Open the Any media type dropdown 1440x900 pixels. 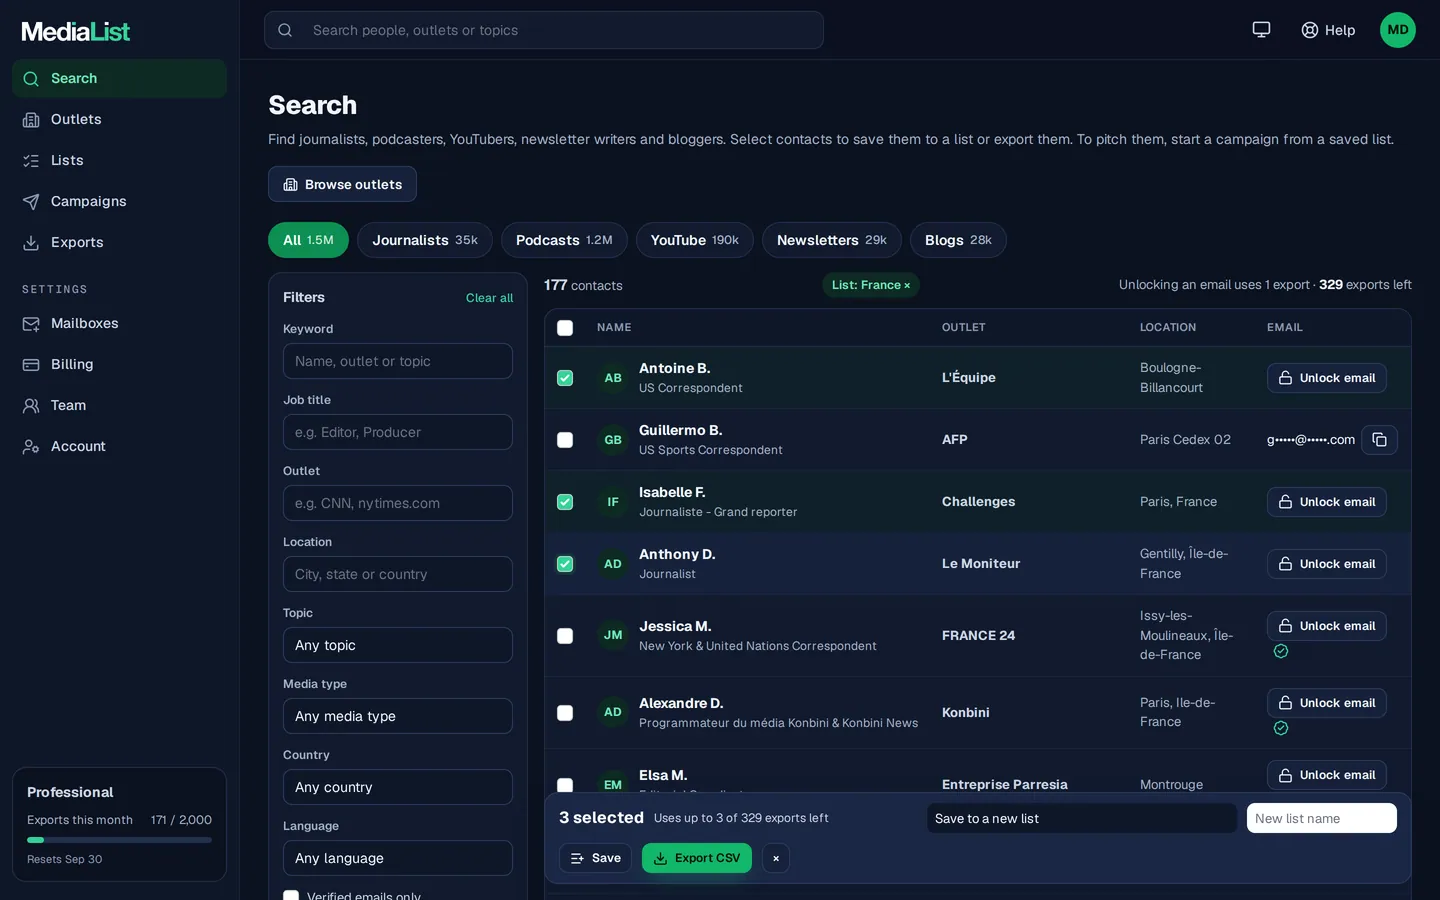pyautogui.click(x=398, y=716)
